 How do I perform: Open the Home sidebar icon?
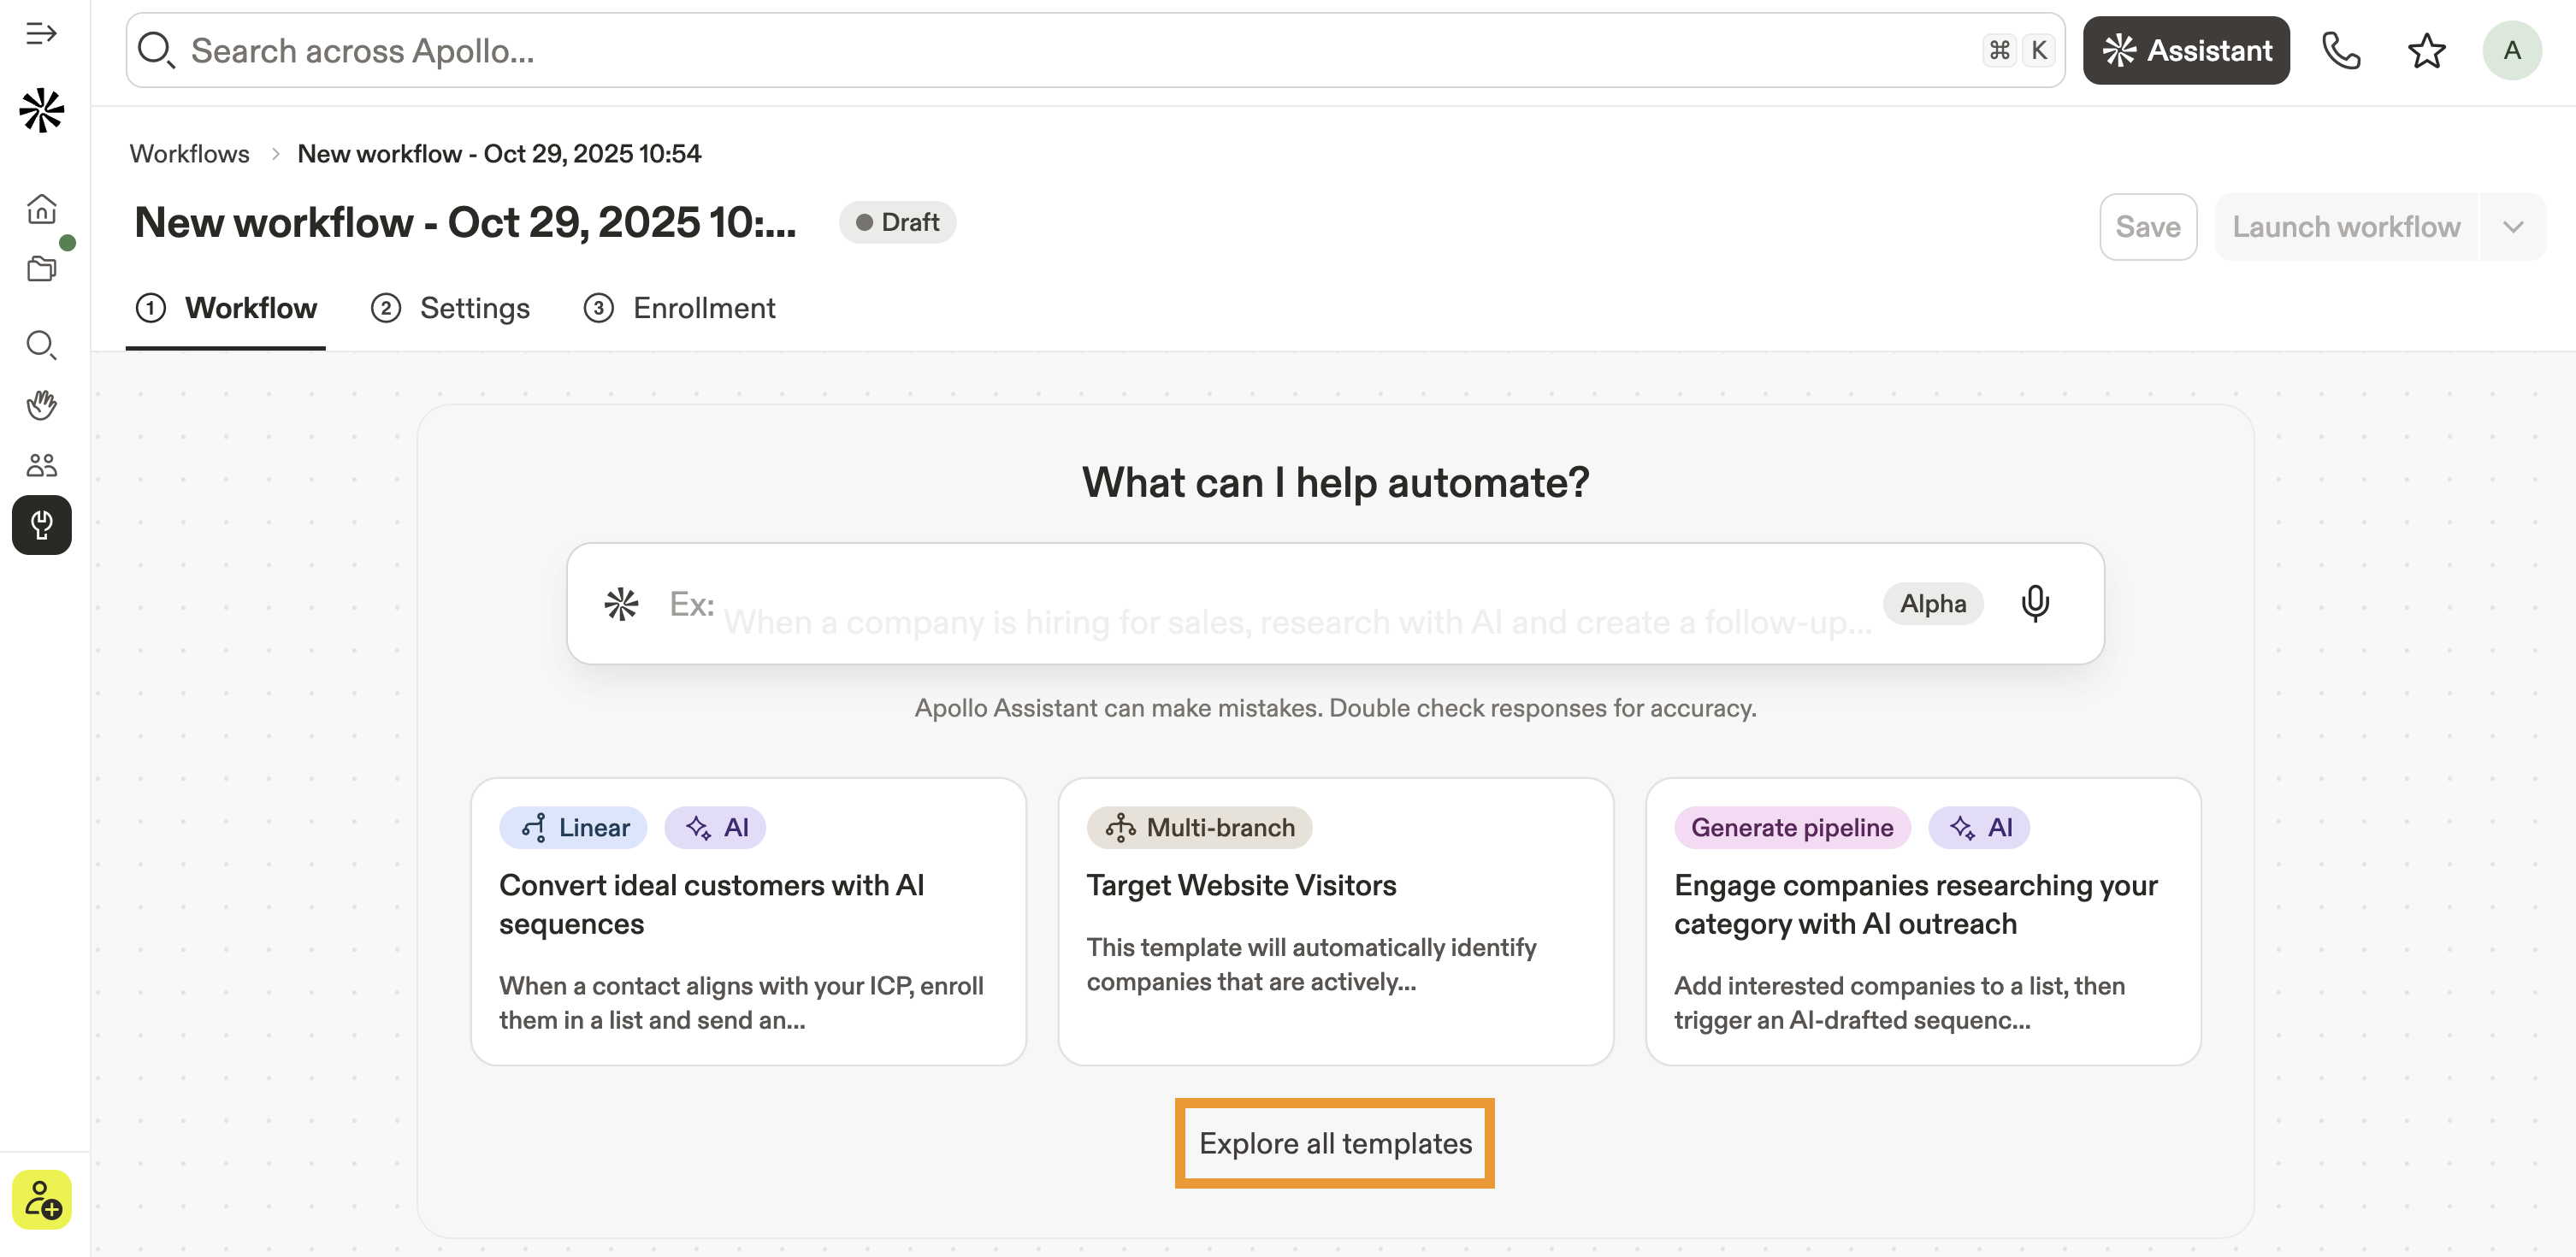[41, 208]
